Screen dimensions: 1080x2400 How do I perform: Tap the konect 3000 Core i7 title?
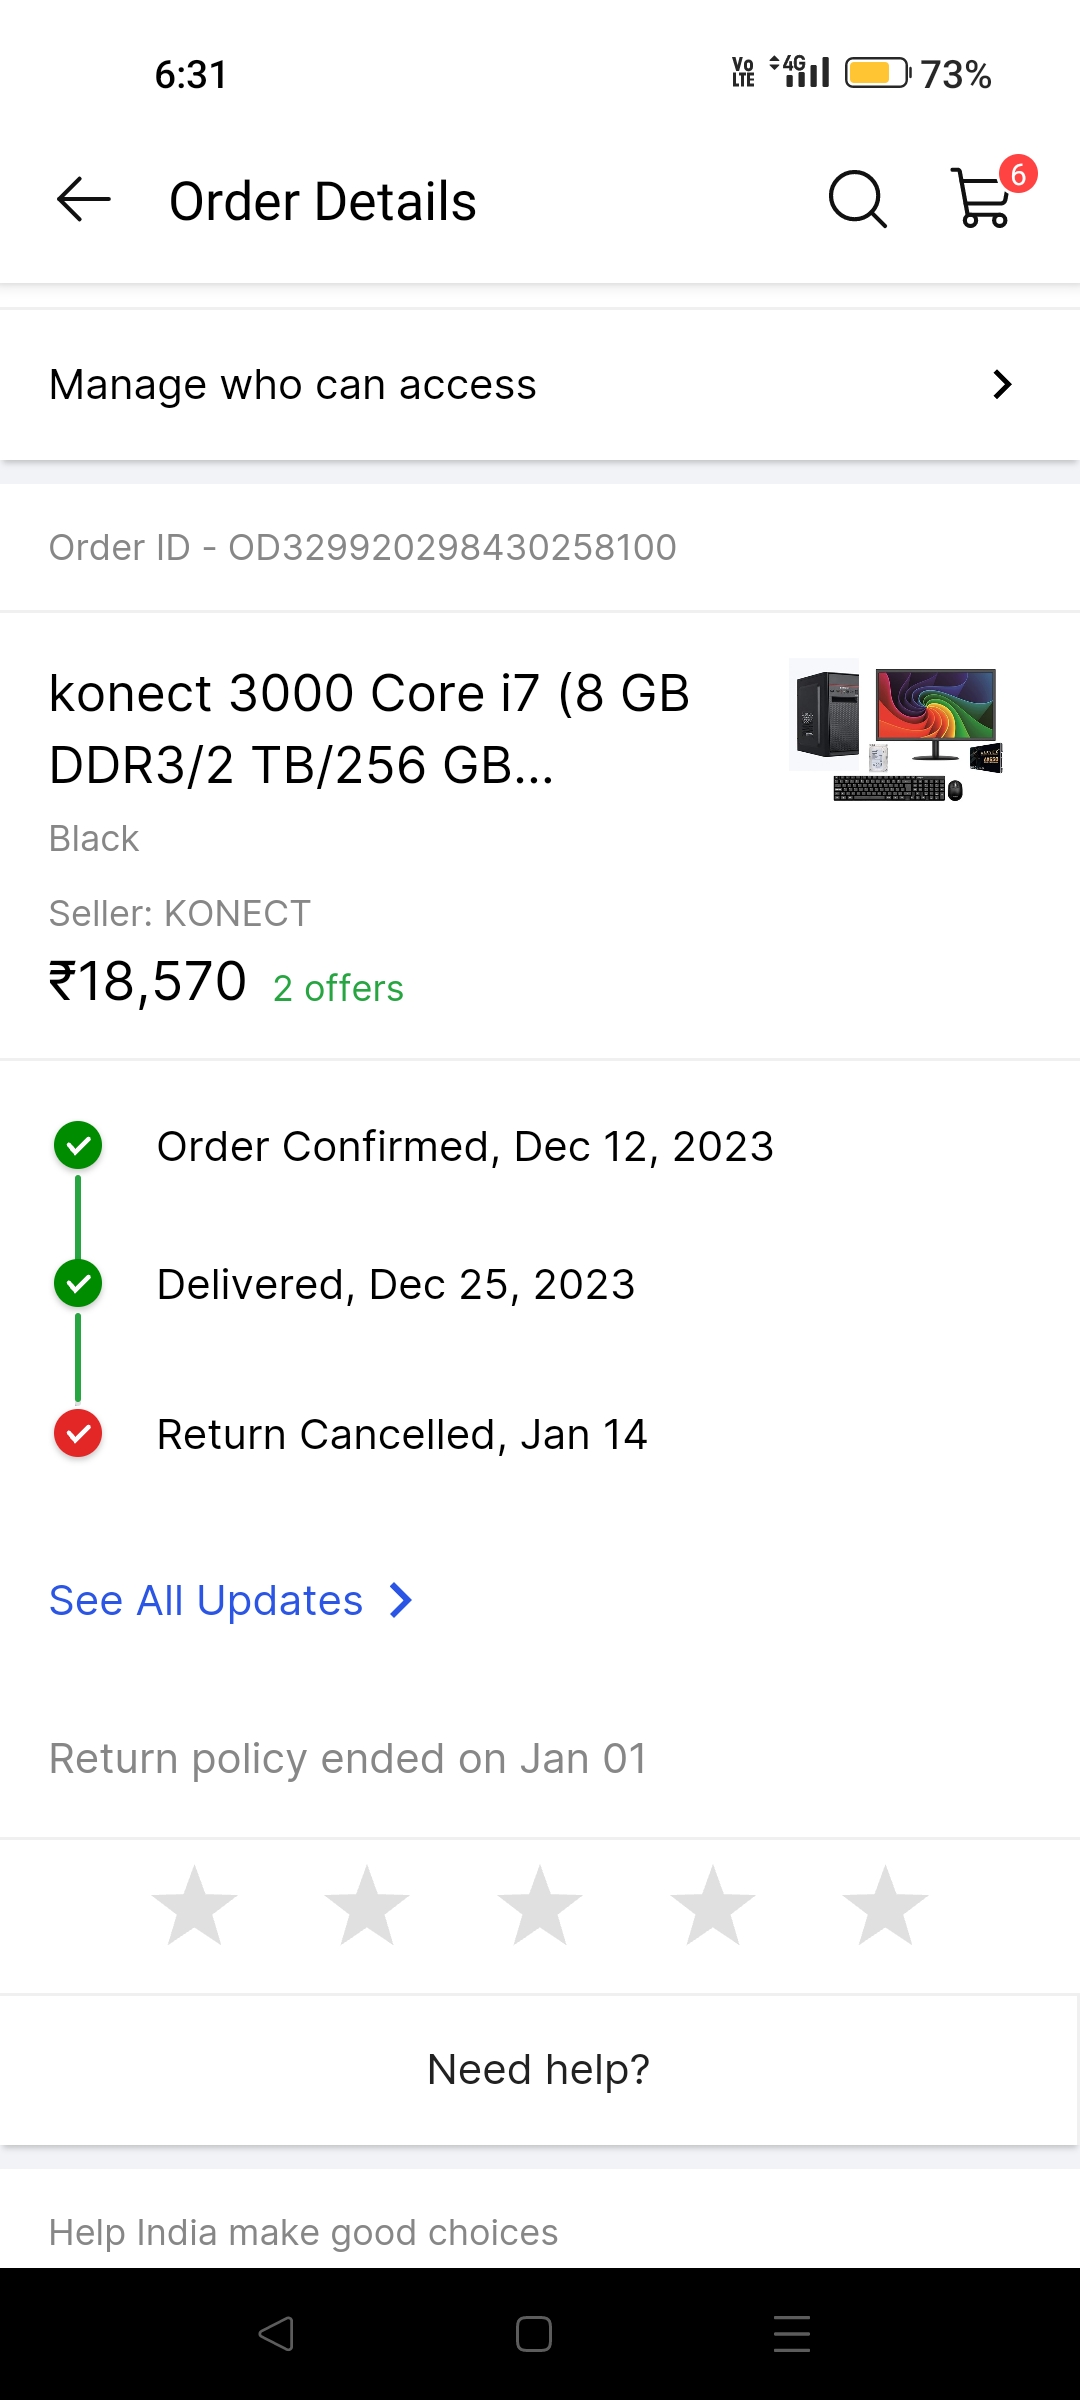pos(370,729)
